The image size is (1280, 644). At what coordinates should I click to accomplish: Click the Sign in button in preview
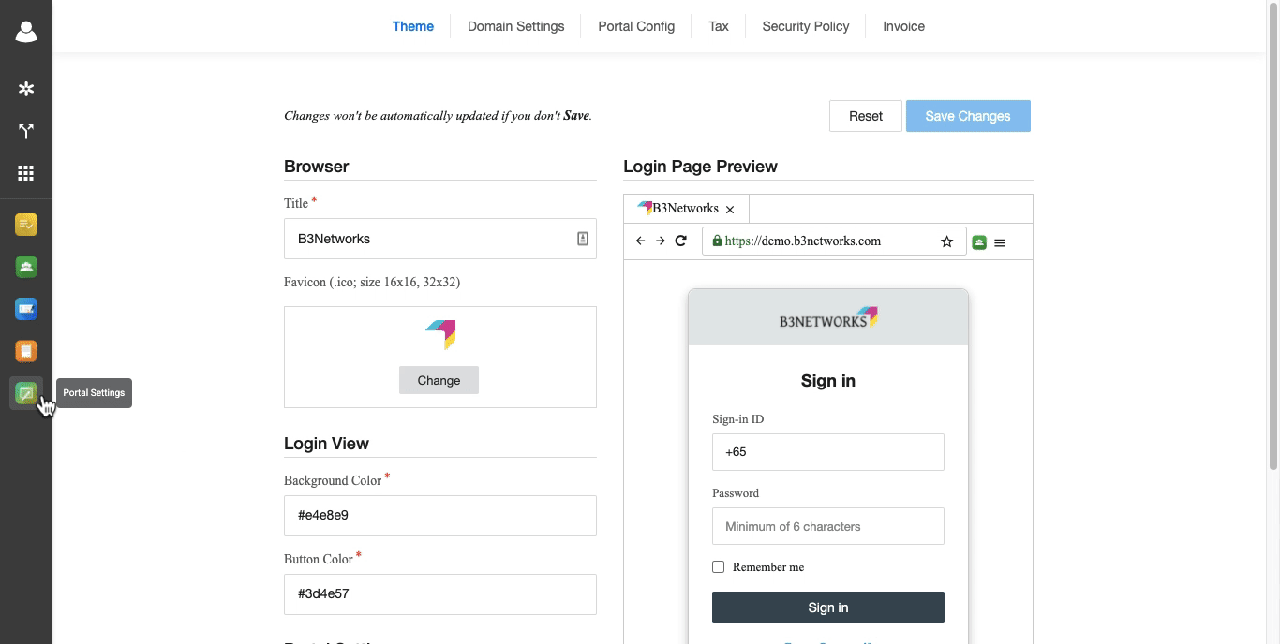(x=828, y=607)
